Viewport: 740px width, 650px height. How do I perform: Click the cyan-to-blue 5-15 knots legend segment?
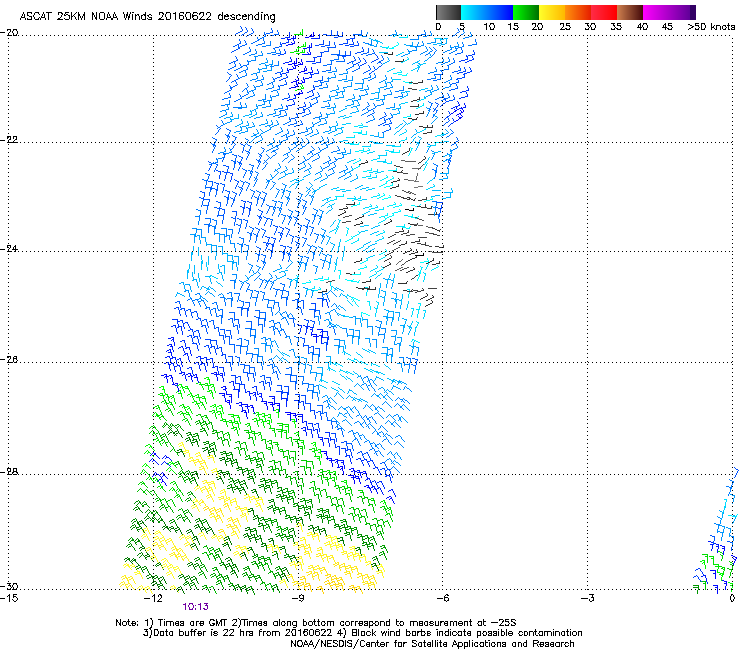click(487, 12)
